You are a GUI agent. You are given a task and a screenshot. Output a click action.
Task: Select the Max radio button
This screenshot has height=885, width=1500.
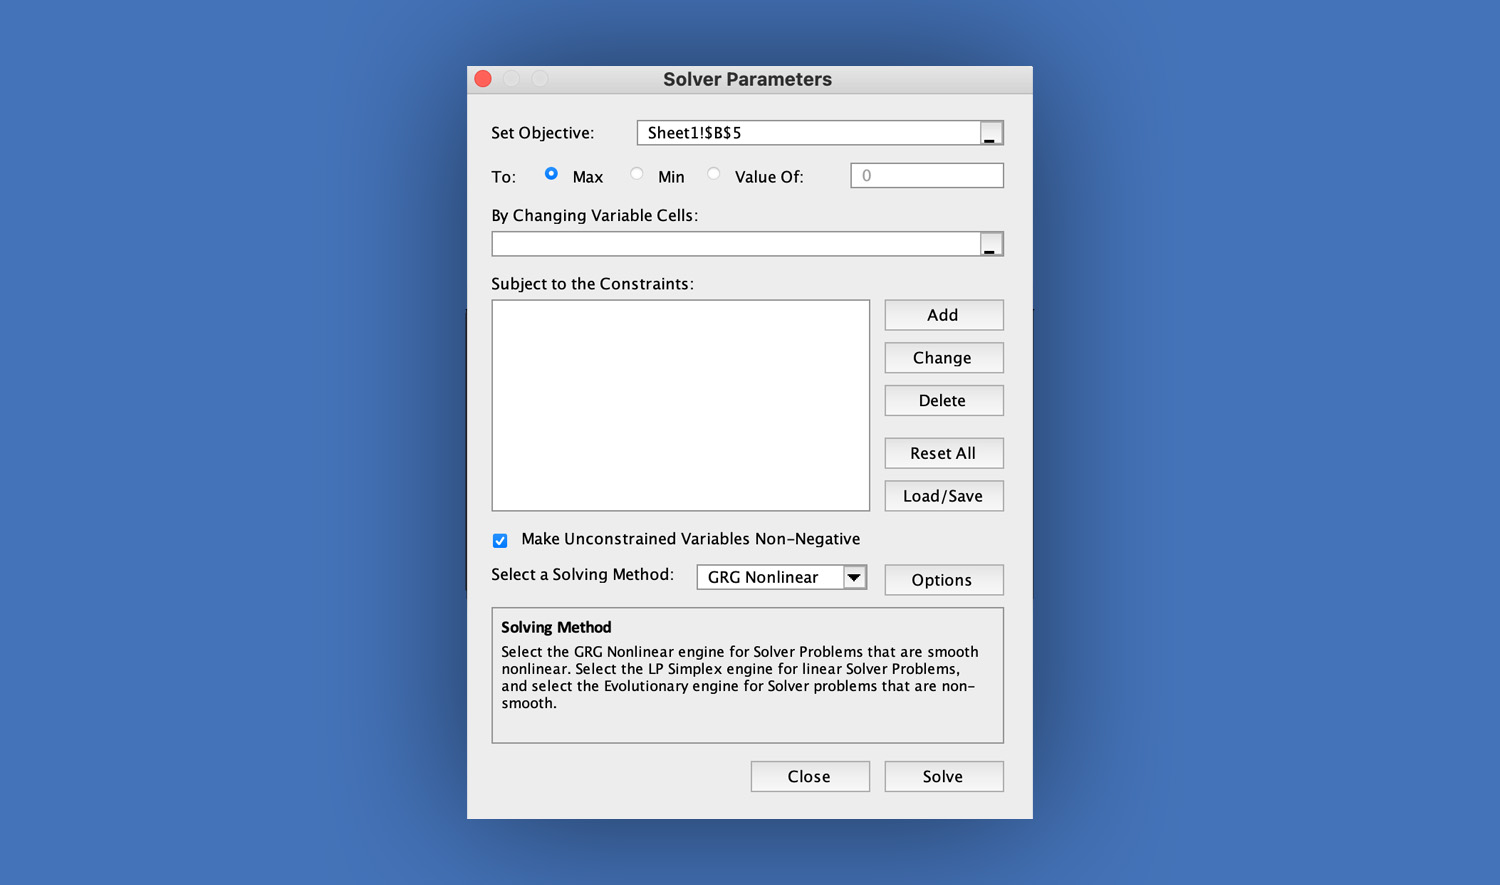coord(551,174)
